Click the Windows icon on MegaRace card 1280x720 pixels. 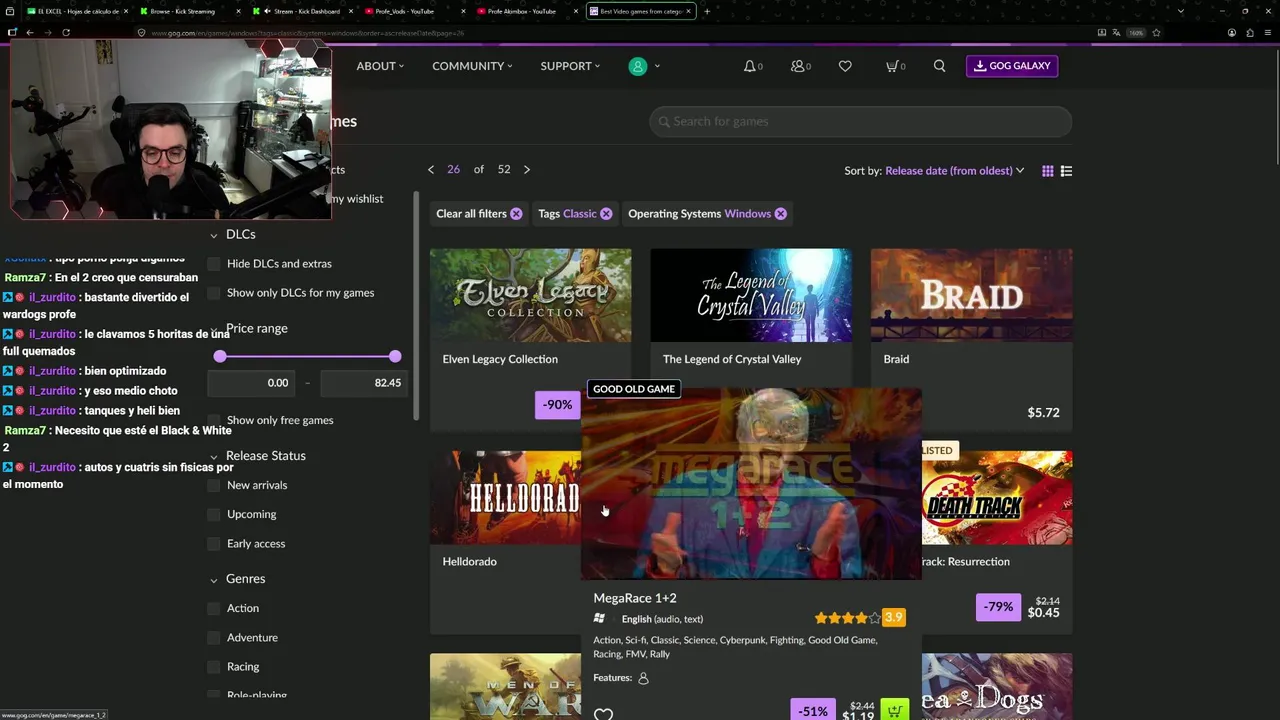pos(599,619)
